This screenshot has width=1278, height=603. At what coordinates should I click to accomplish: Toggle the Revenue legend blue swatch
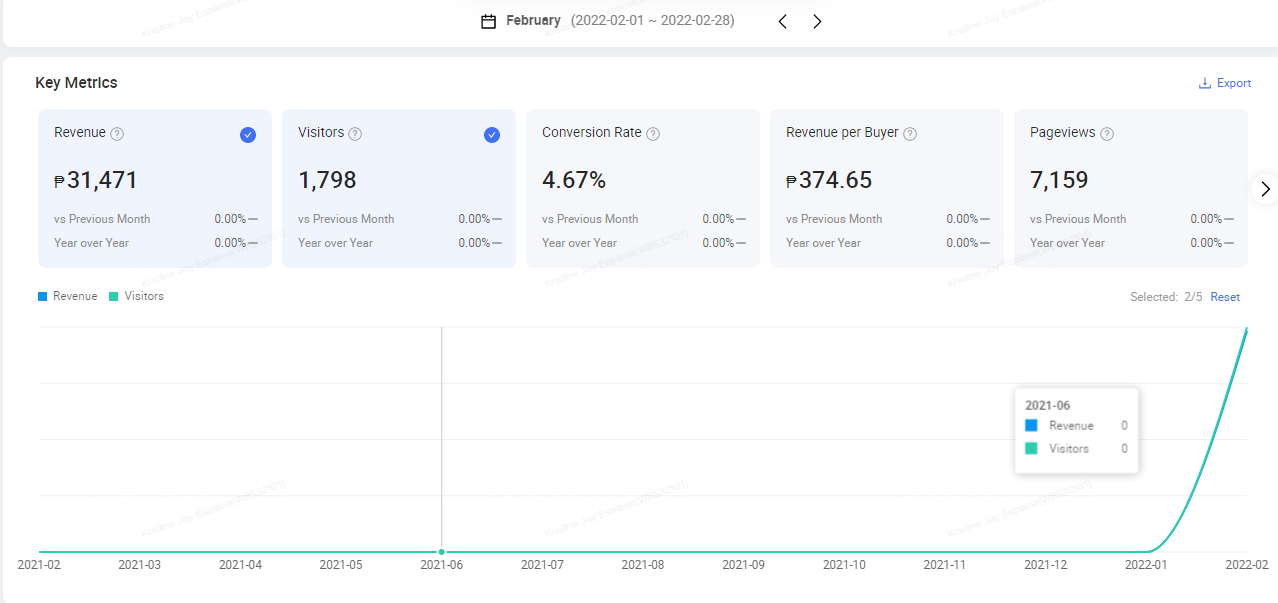pos(43,296)
